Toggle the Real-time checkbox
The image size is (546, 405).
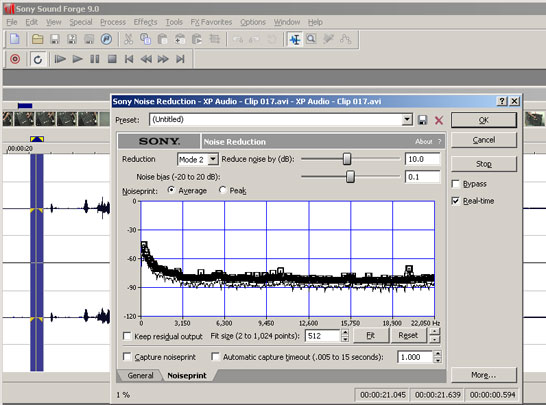(455, 201)
